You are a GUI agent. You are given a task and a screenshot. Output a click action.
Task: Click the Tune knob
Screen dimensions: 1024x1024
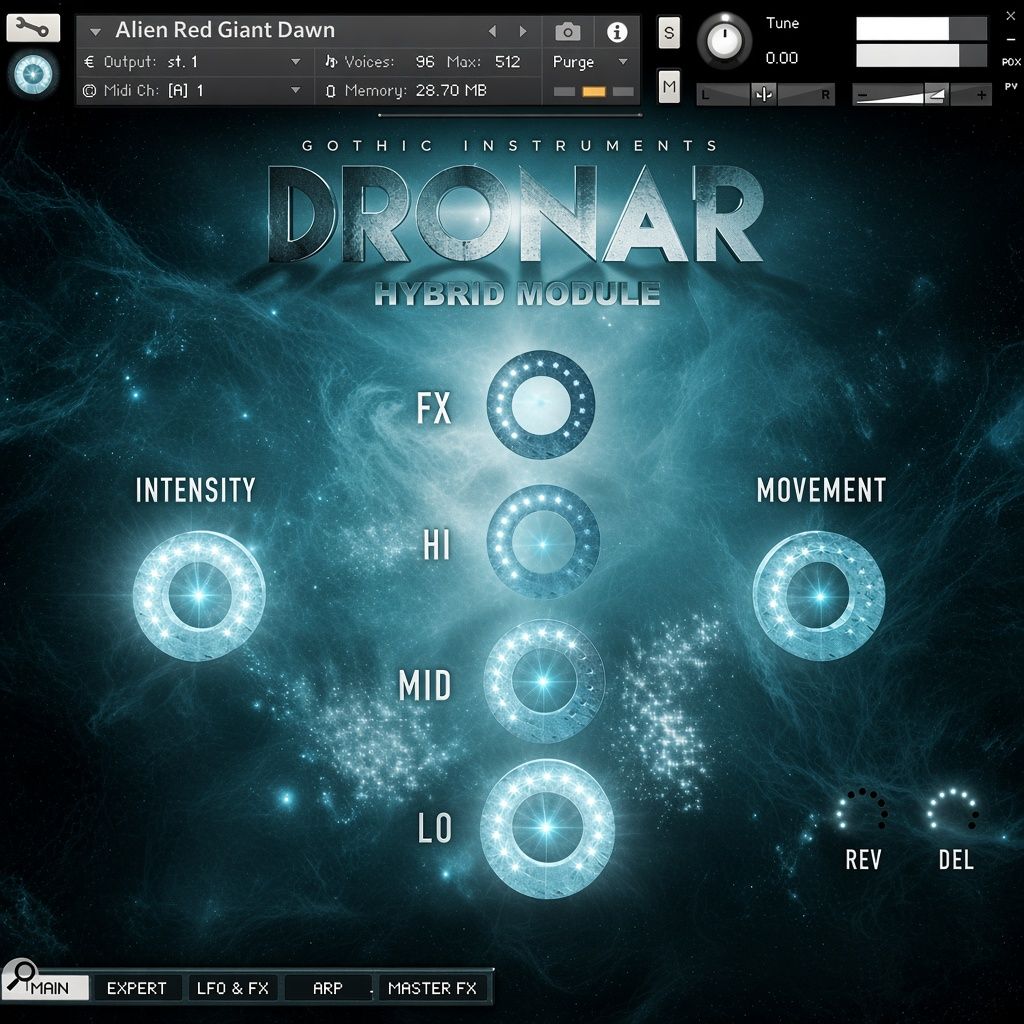pyautogui.click(x=724, y=40)
